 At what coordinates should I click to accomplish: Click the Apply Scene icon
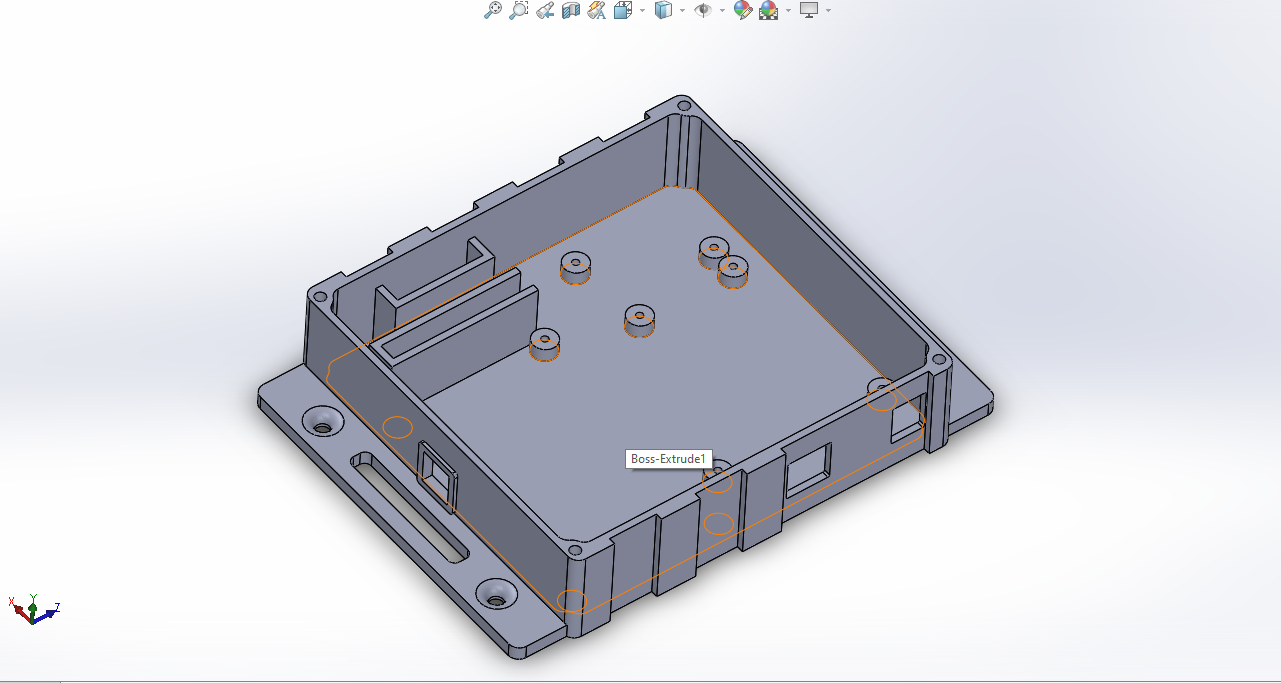pos(769,10)
